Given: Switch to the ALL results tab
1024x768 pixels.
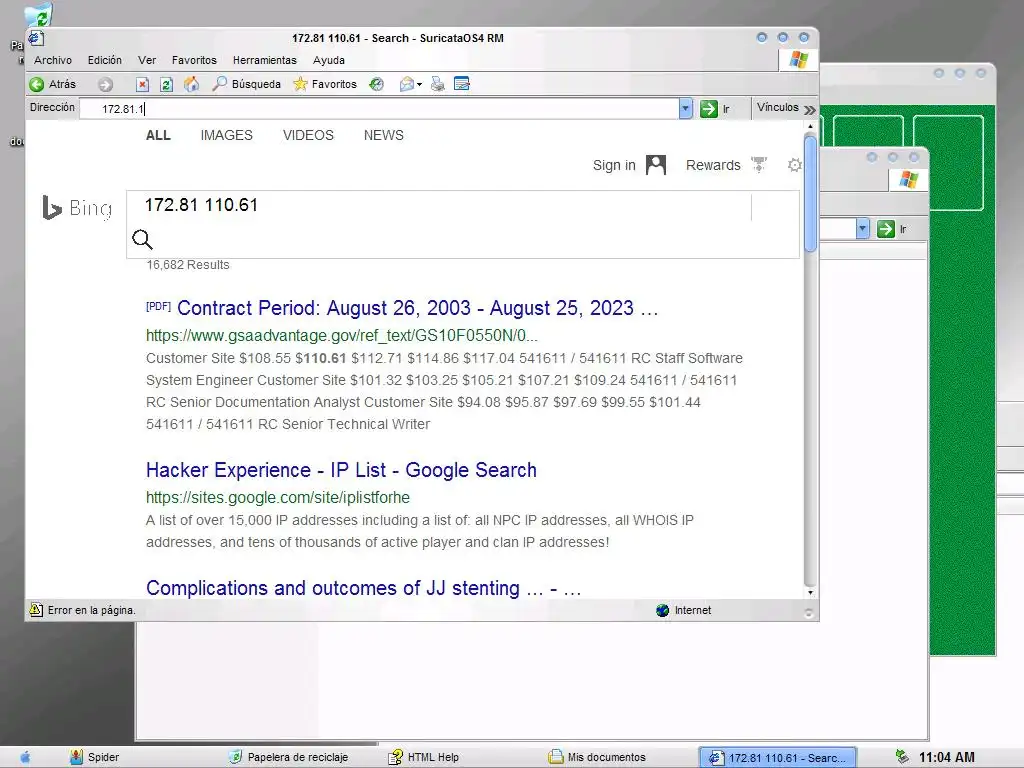Looking at the screenshot, I should pos(158,135).
